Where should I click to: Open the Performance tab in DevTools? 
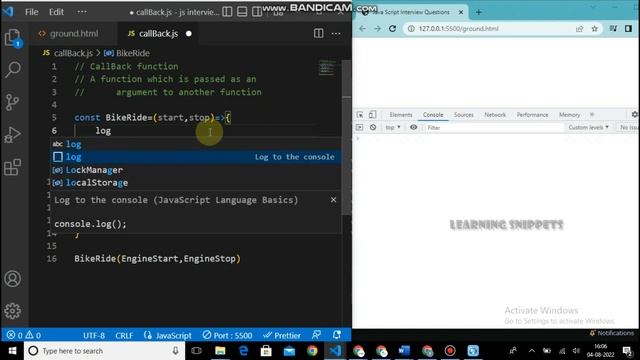click(x=532, y=115)
